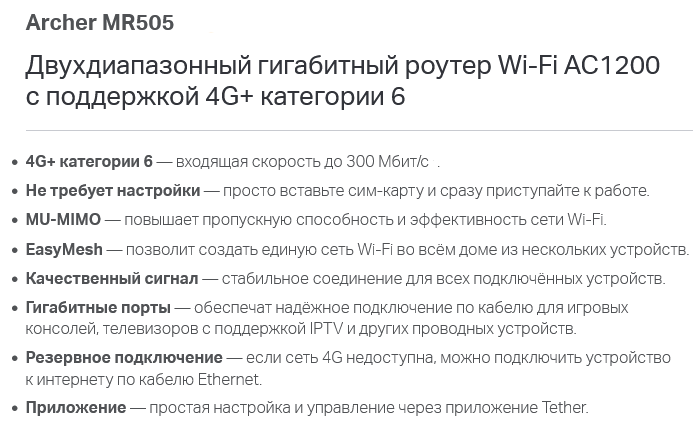693x431 pixels.
Task: Click the MU-MIMO description about Wi-Fi network efficiency
Action: point(366,220)
